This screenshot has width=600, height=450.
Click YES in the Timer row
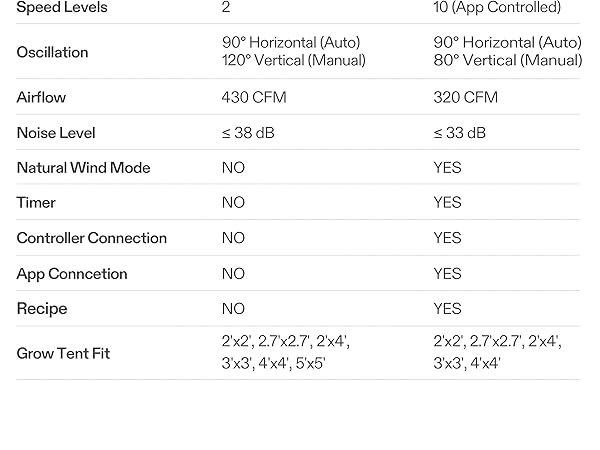point(447,203)
